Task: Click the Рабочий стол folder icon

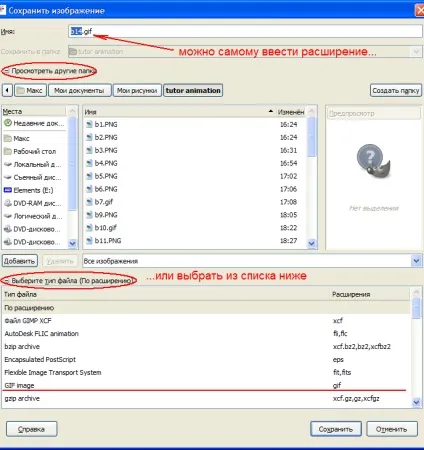Action: 8,151
